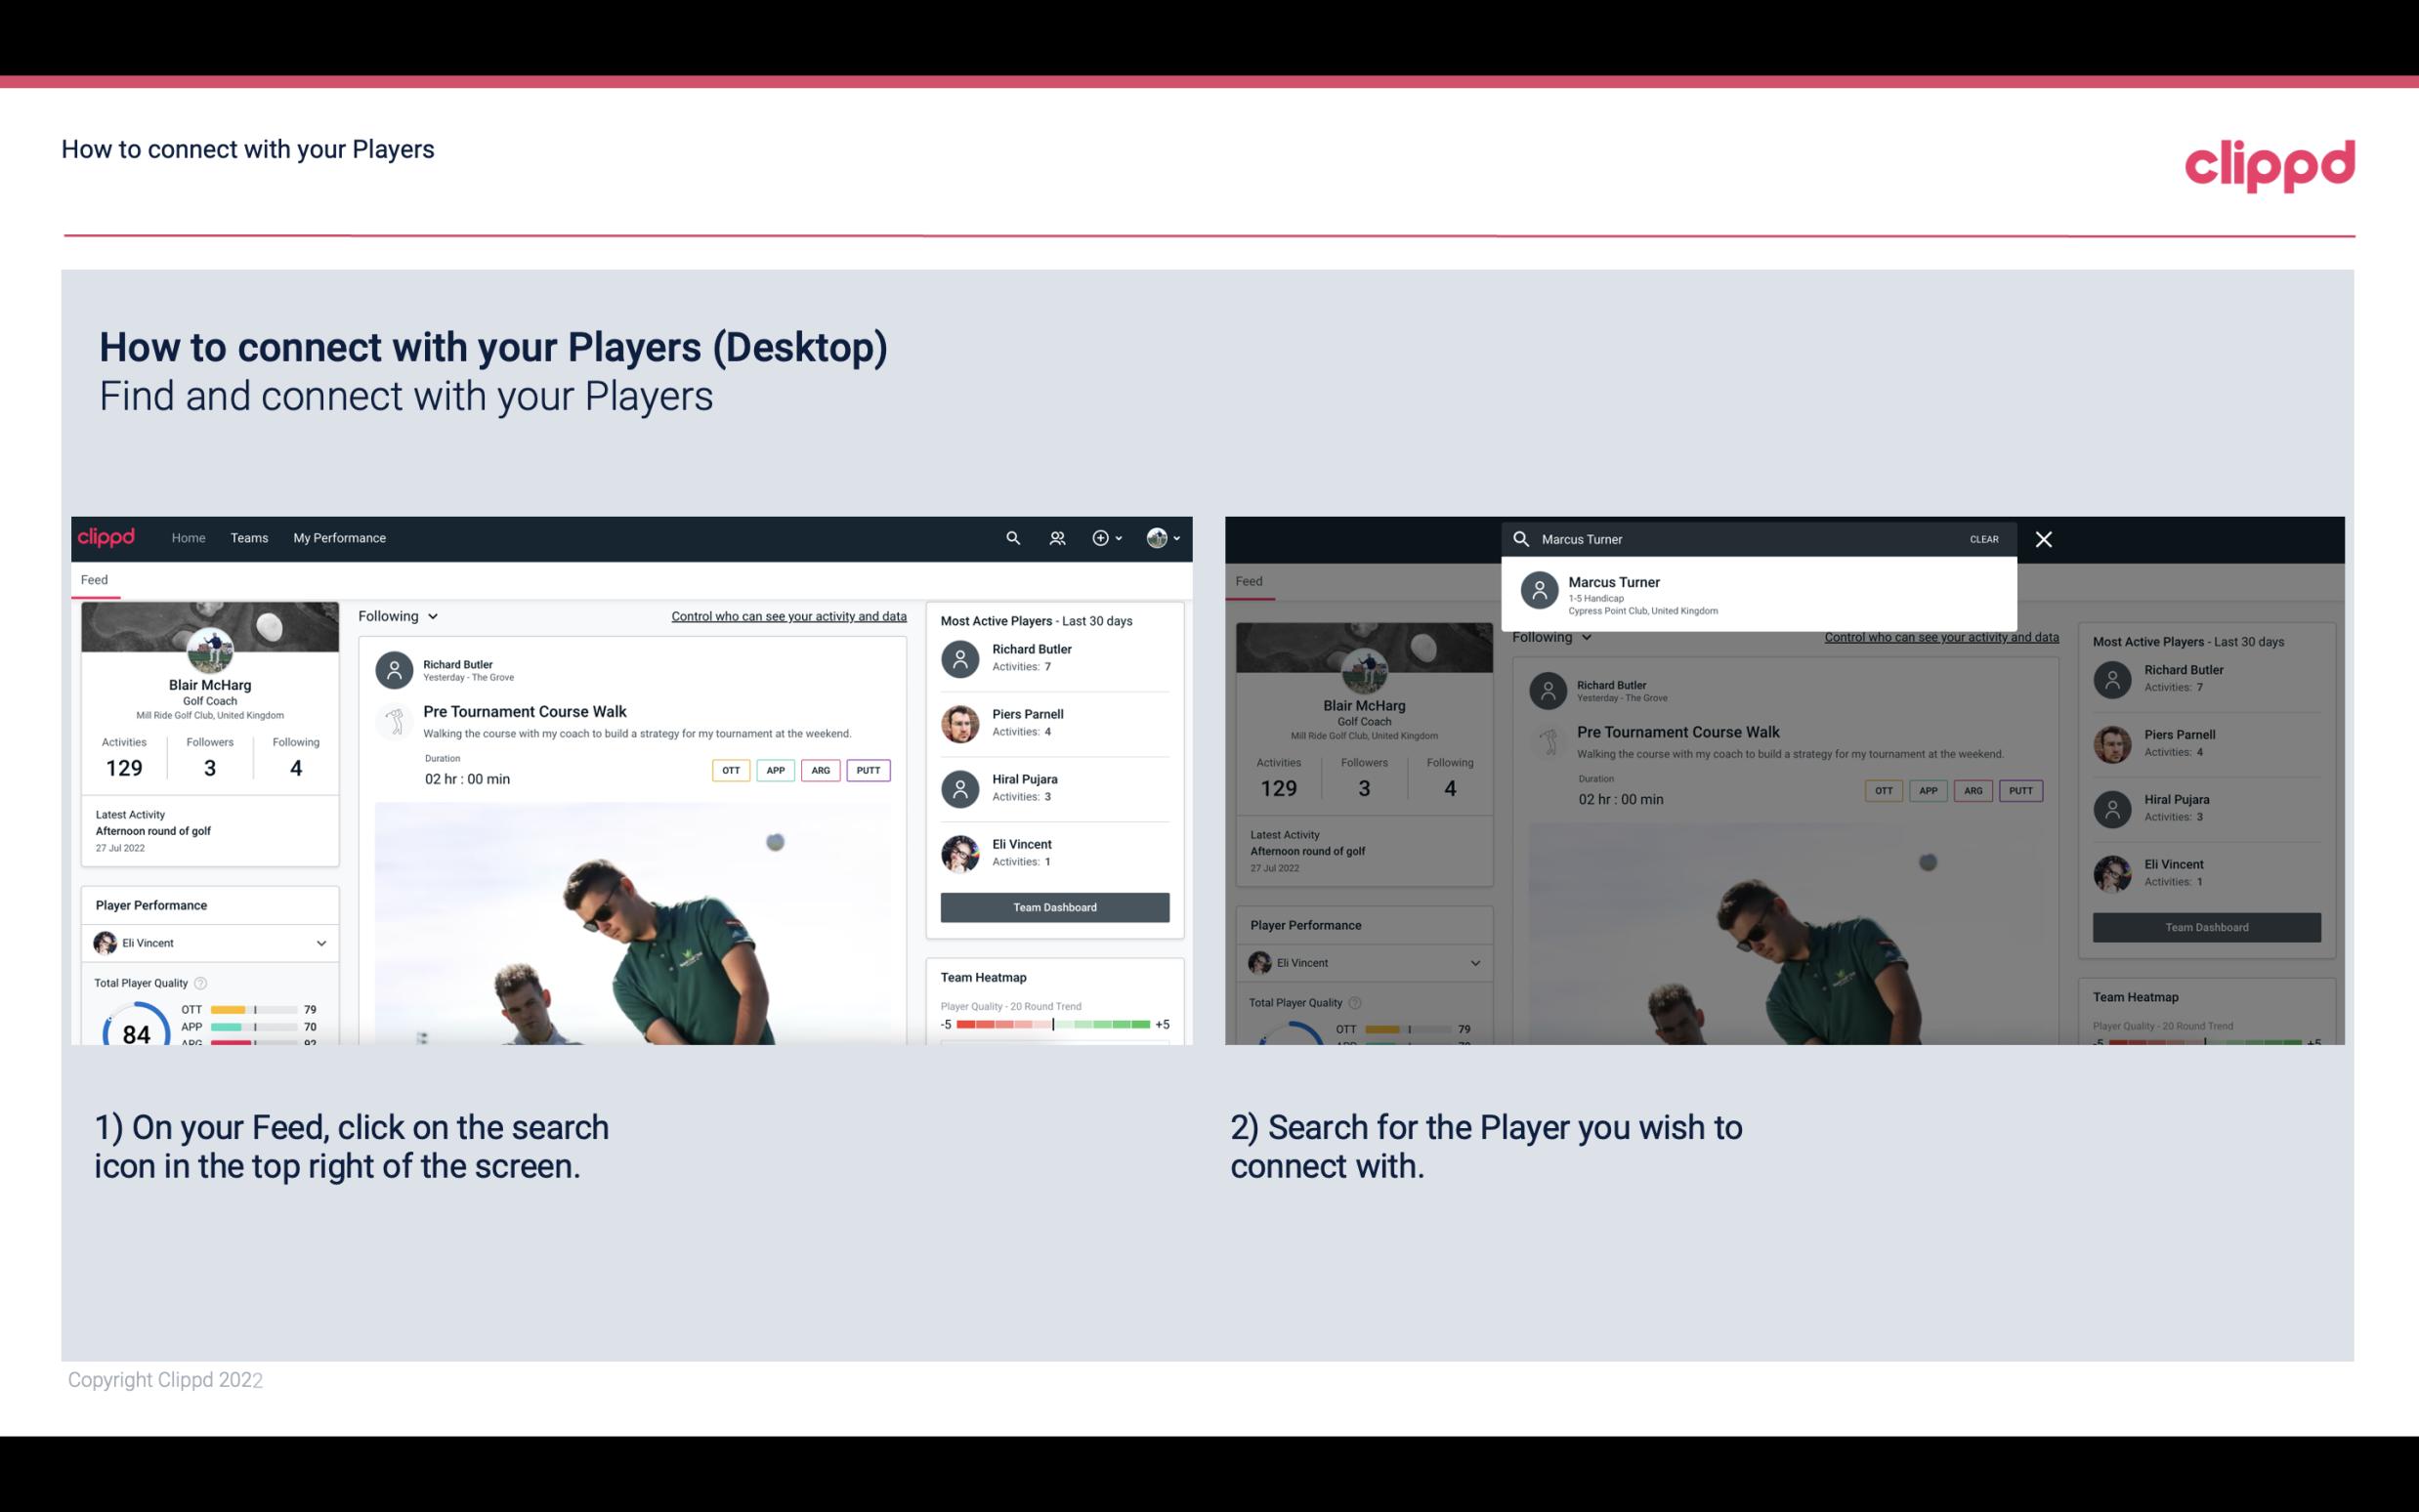
Task: Select the Home tab in navigation
Action: click(187, 538)
